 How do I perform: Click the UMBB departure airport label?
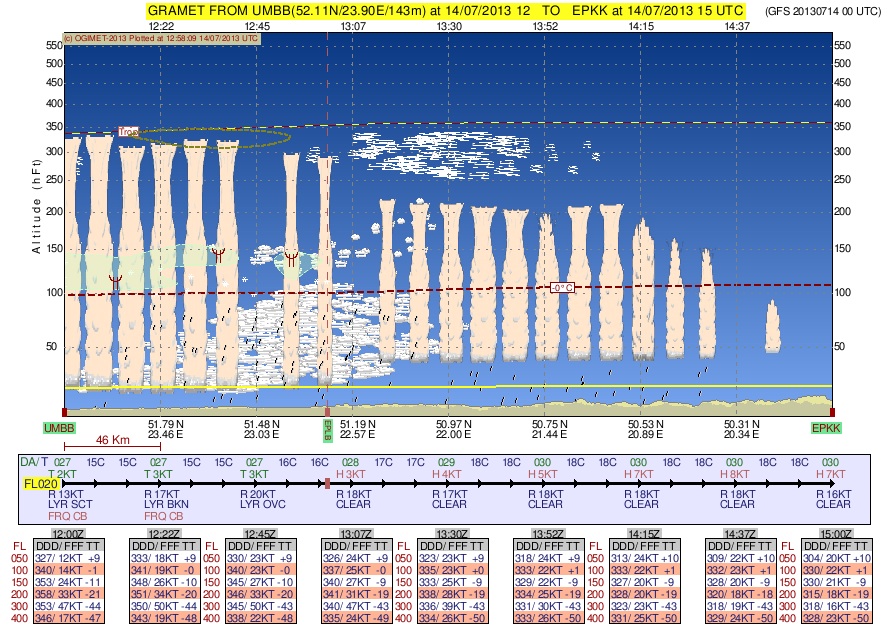pyautogui.click(x=58, y=427)
